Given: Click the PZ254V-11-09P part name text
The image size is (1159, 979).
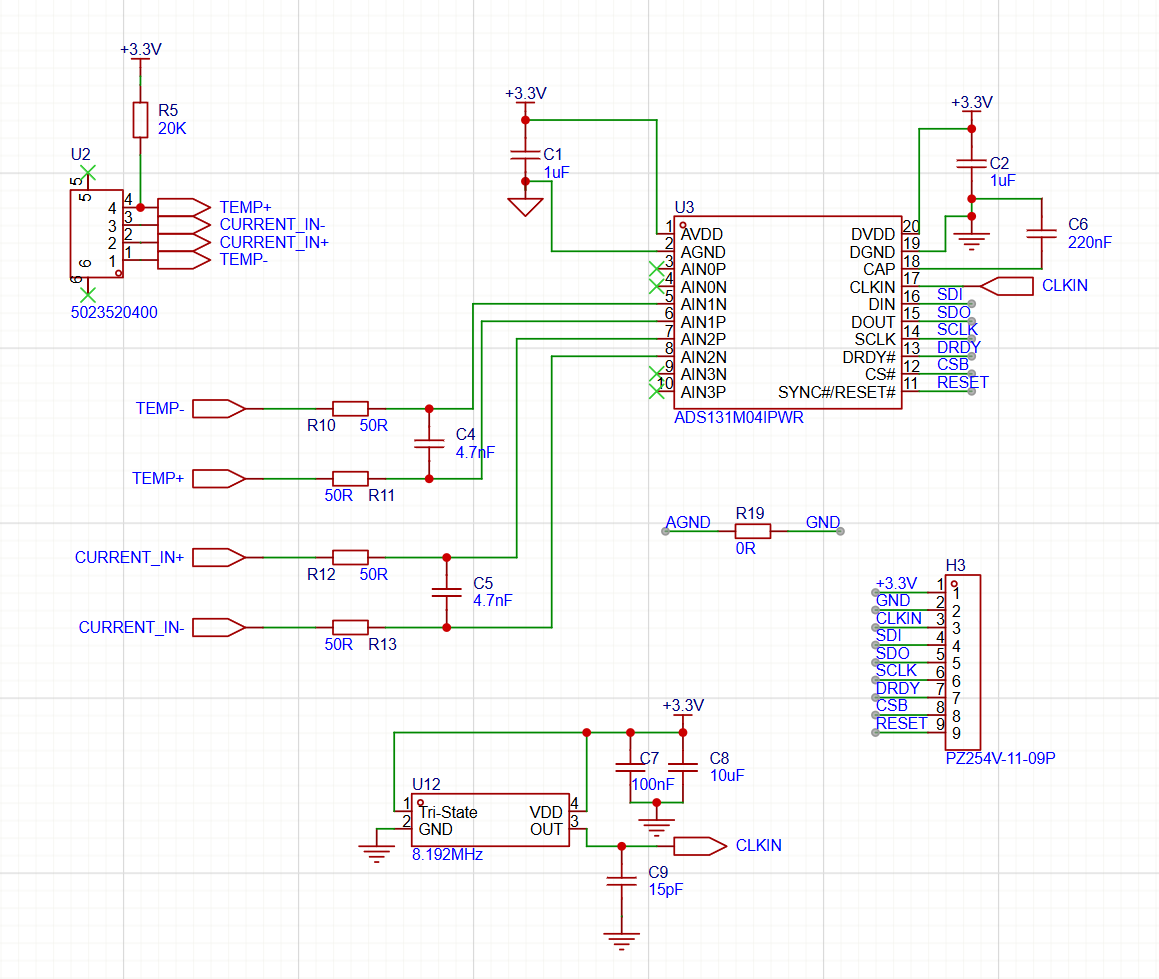Looking at the screenshot, I should 1000,759.
